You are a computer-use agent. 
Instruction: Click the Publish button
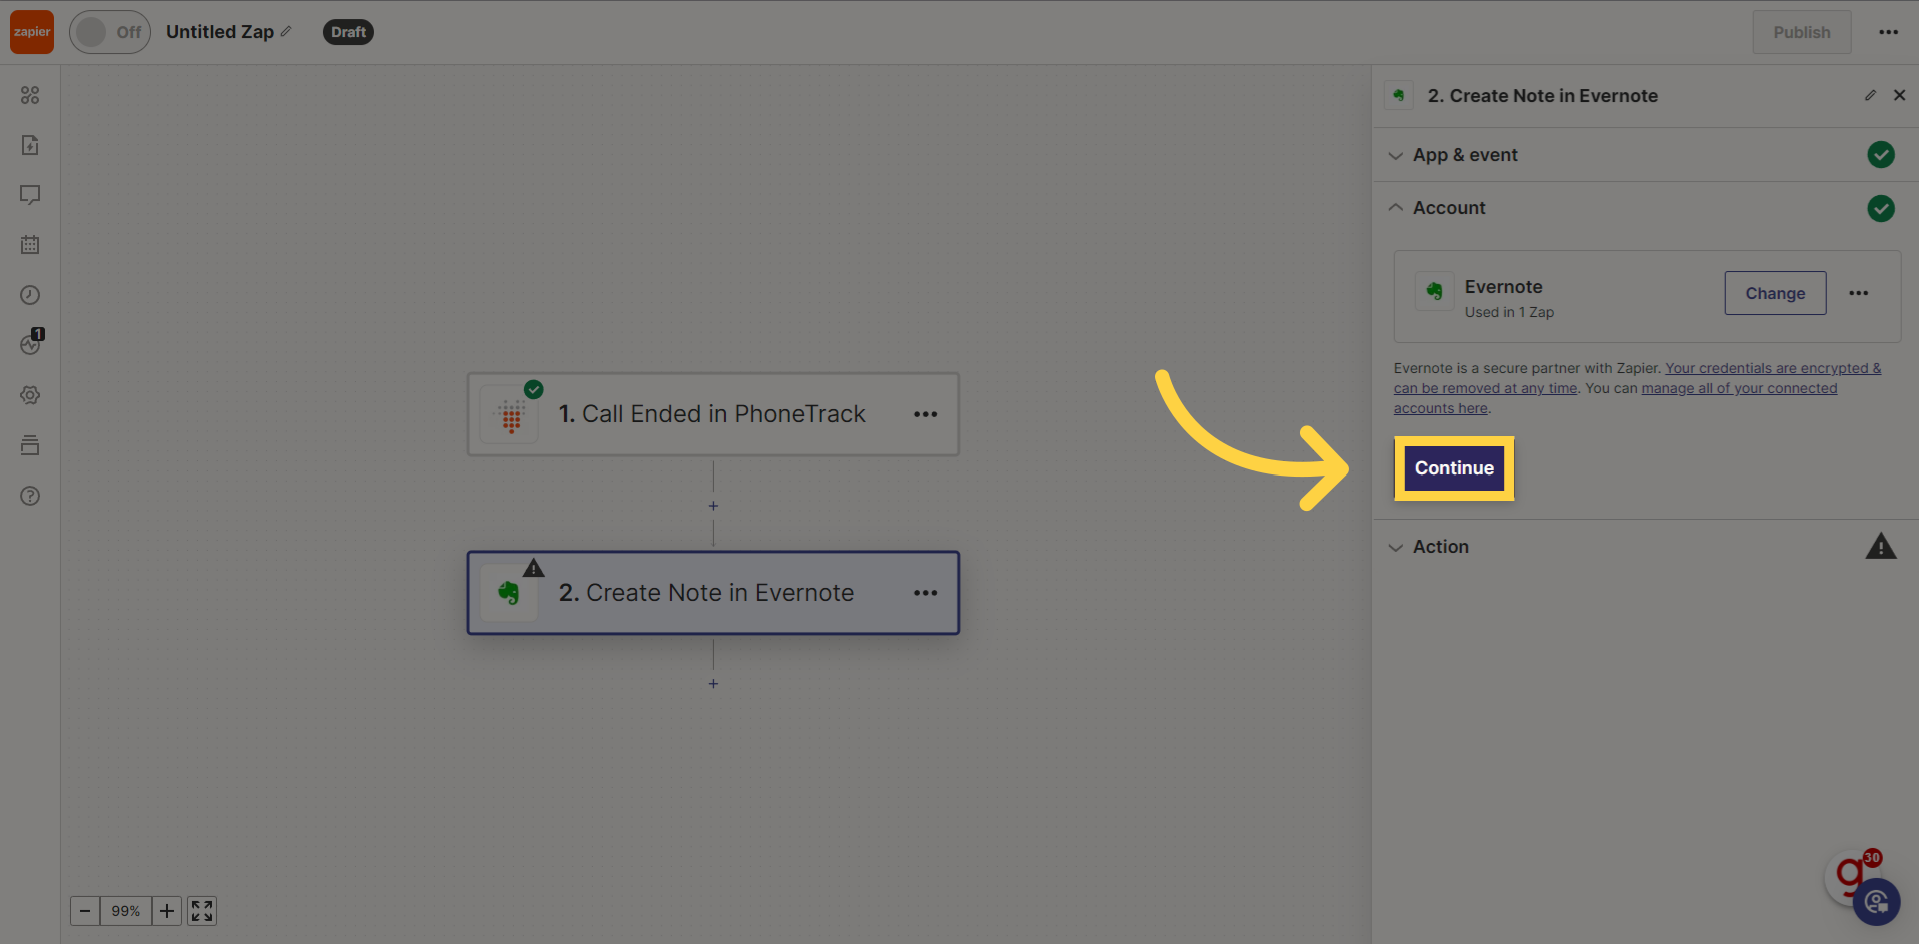point(1802,32)
